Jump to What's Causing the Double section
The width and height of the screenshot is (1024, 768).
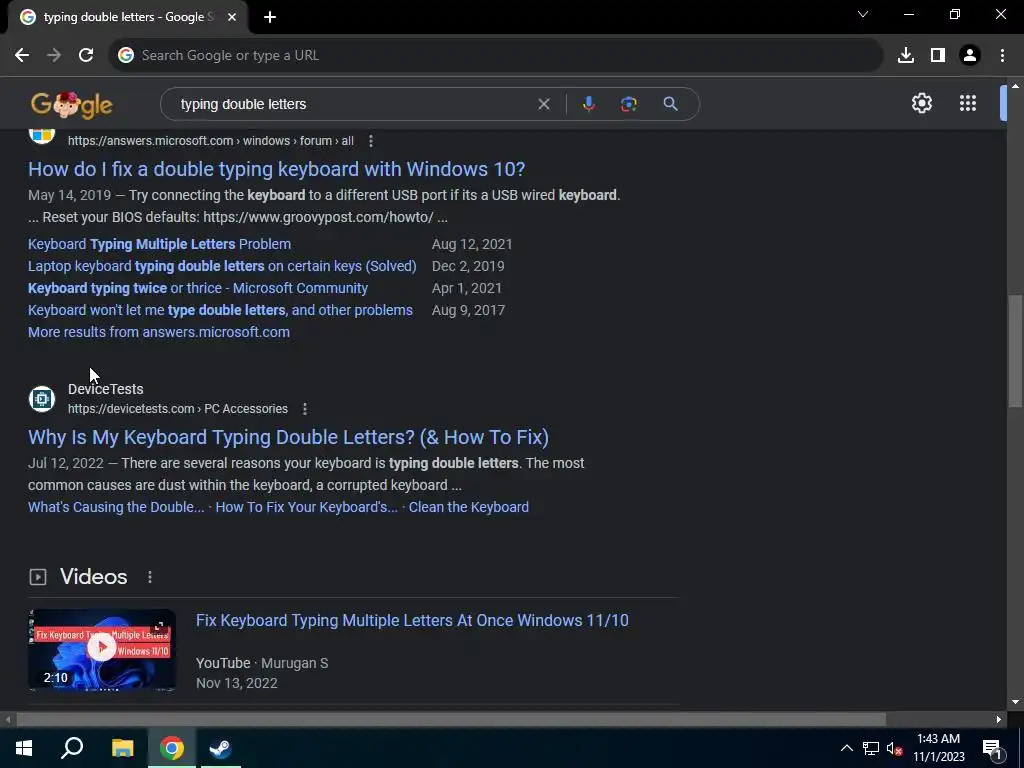(x=116, y=507)
